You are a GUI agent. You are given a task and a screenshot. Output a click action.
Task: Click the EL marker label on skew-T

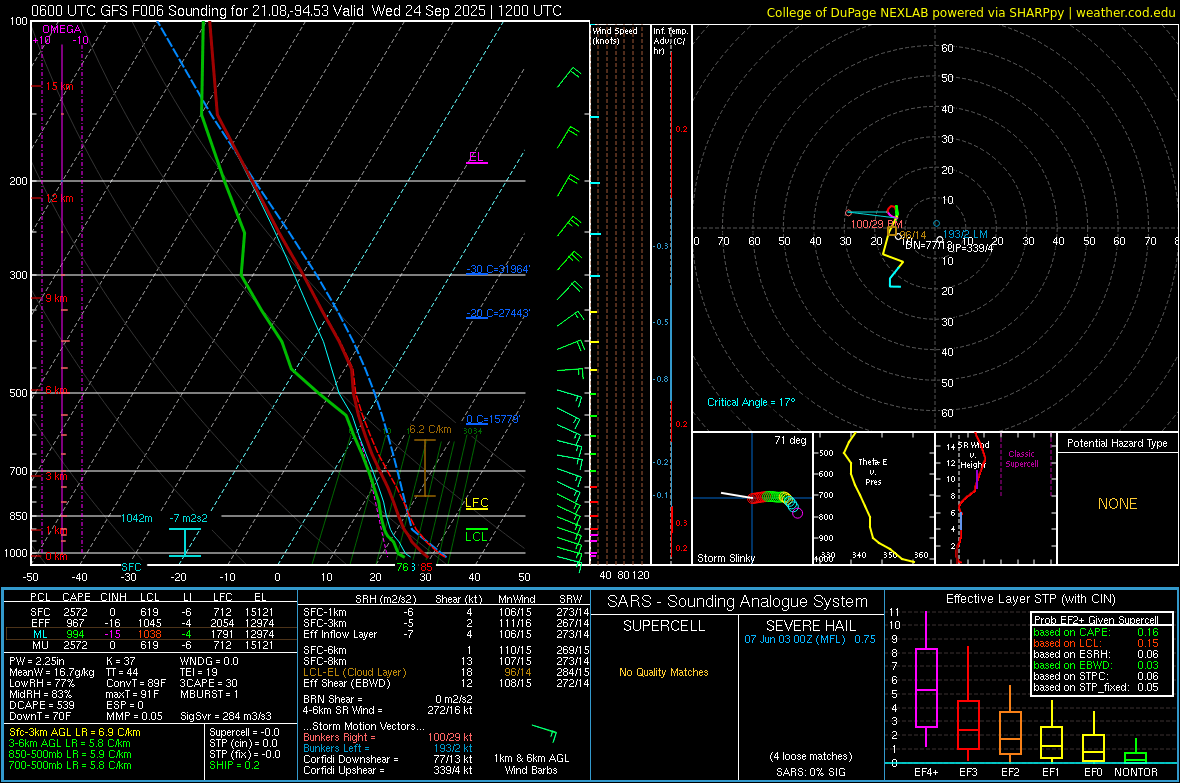476,157
